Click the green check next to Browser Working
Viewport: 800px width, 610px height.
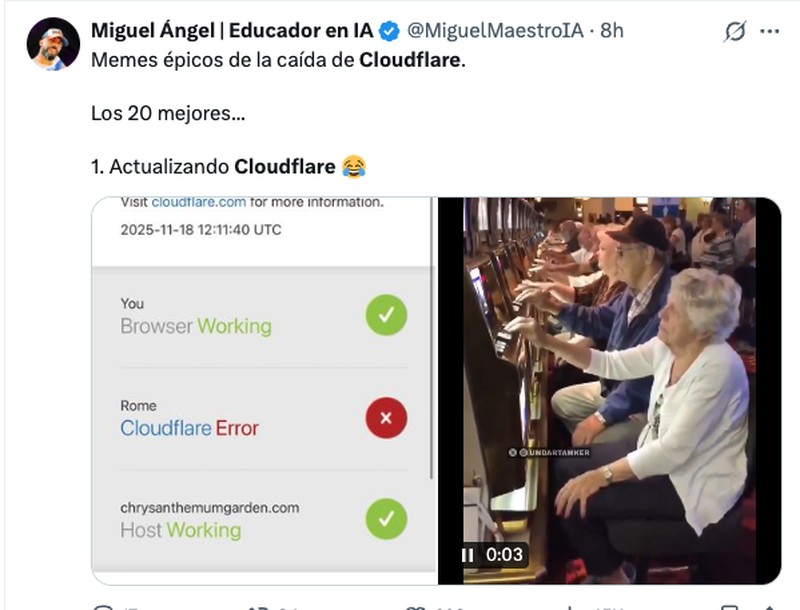(386, 315)
